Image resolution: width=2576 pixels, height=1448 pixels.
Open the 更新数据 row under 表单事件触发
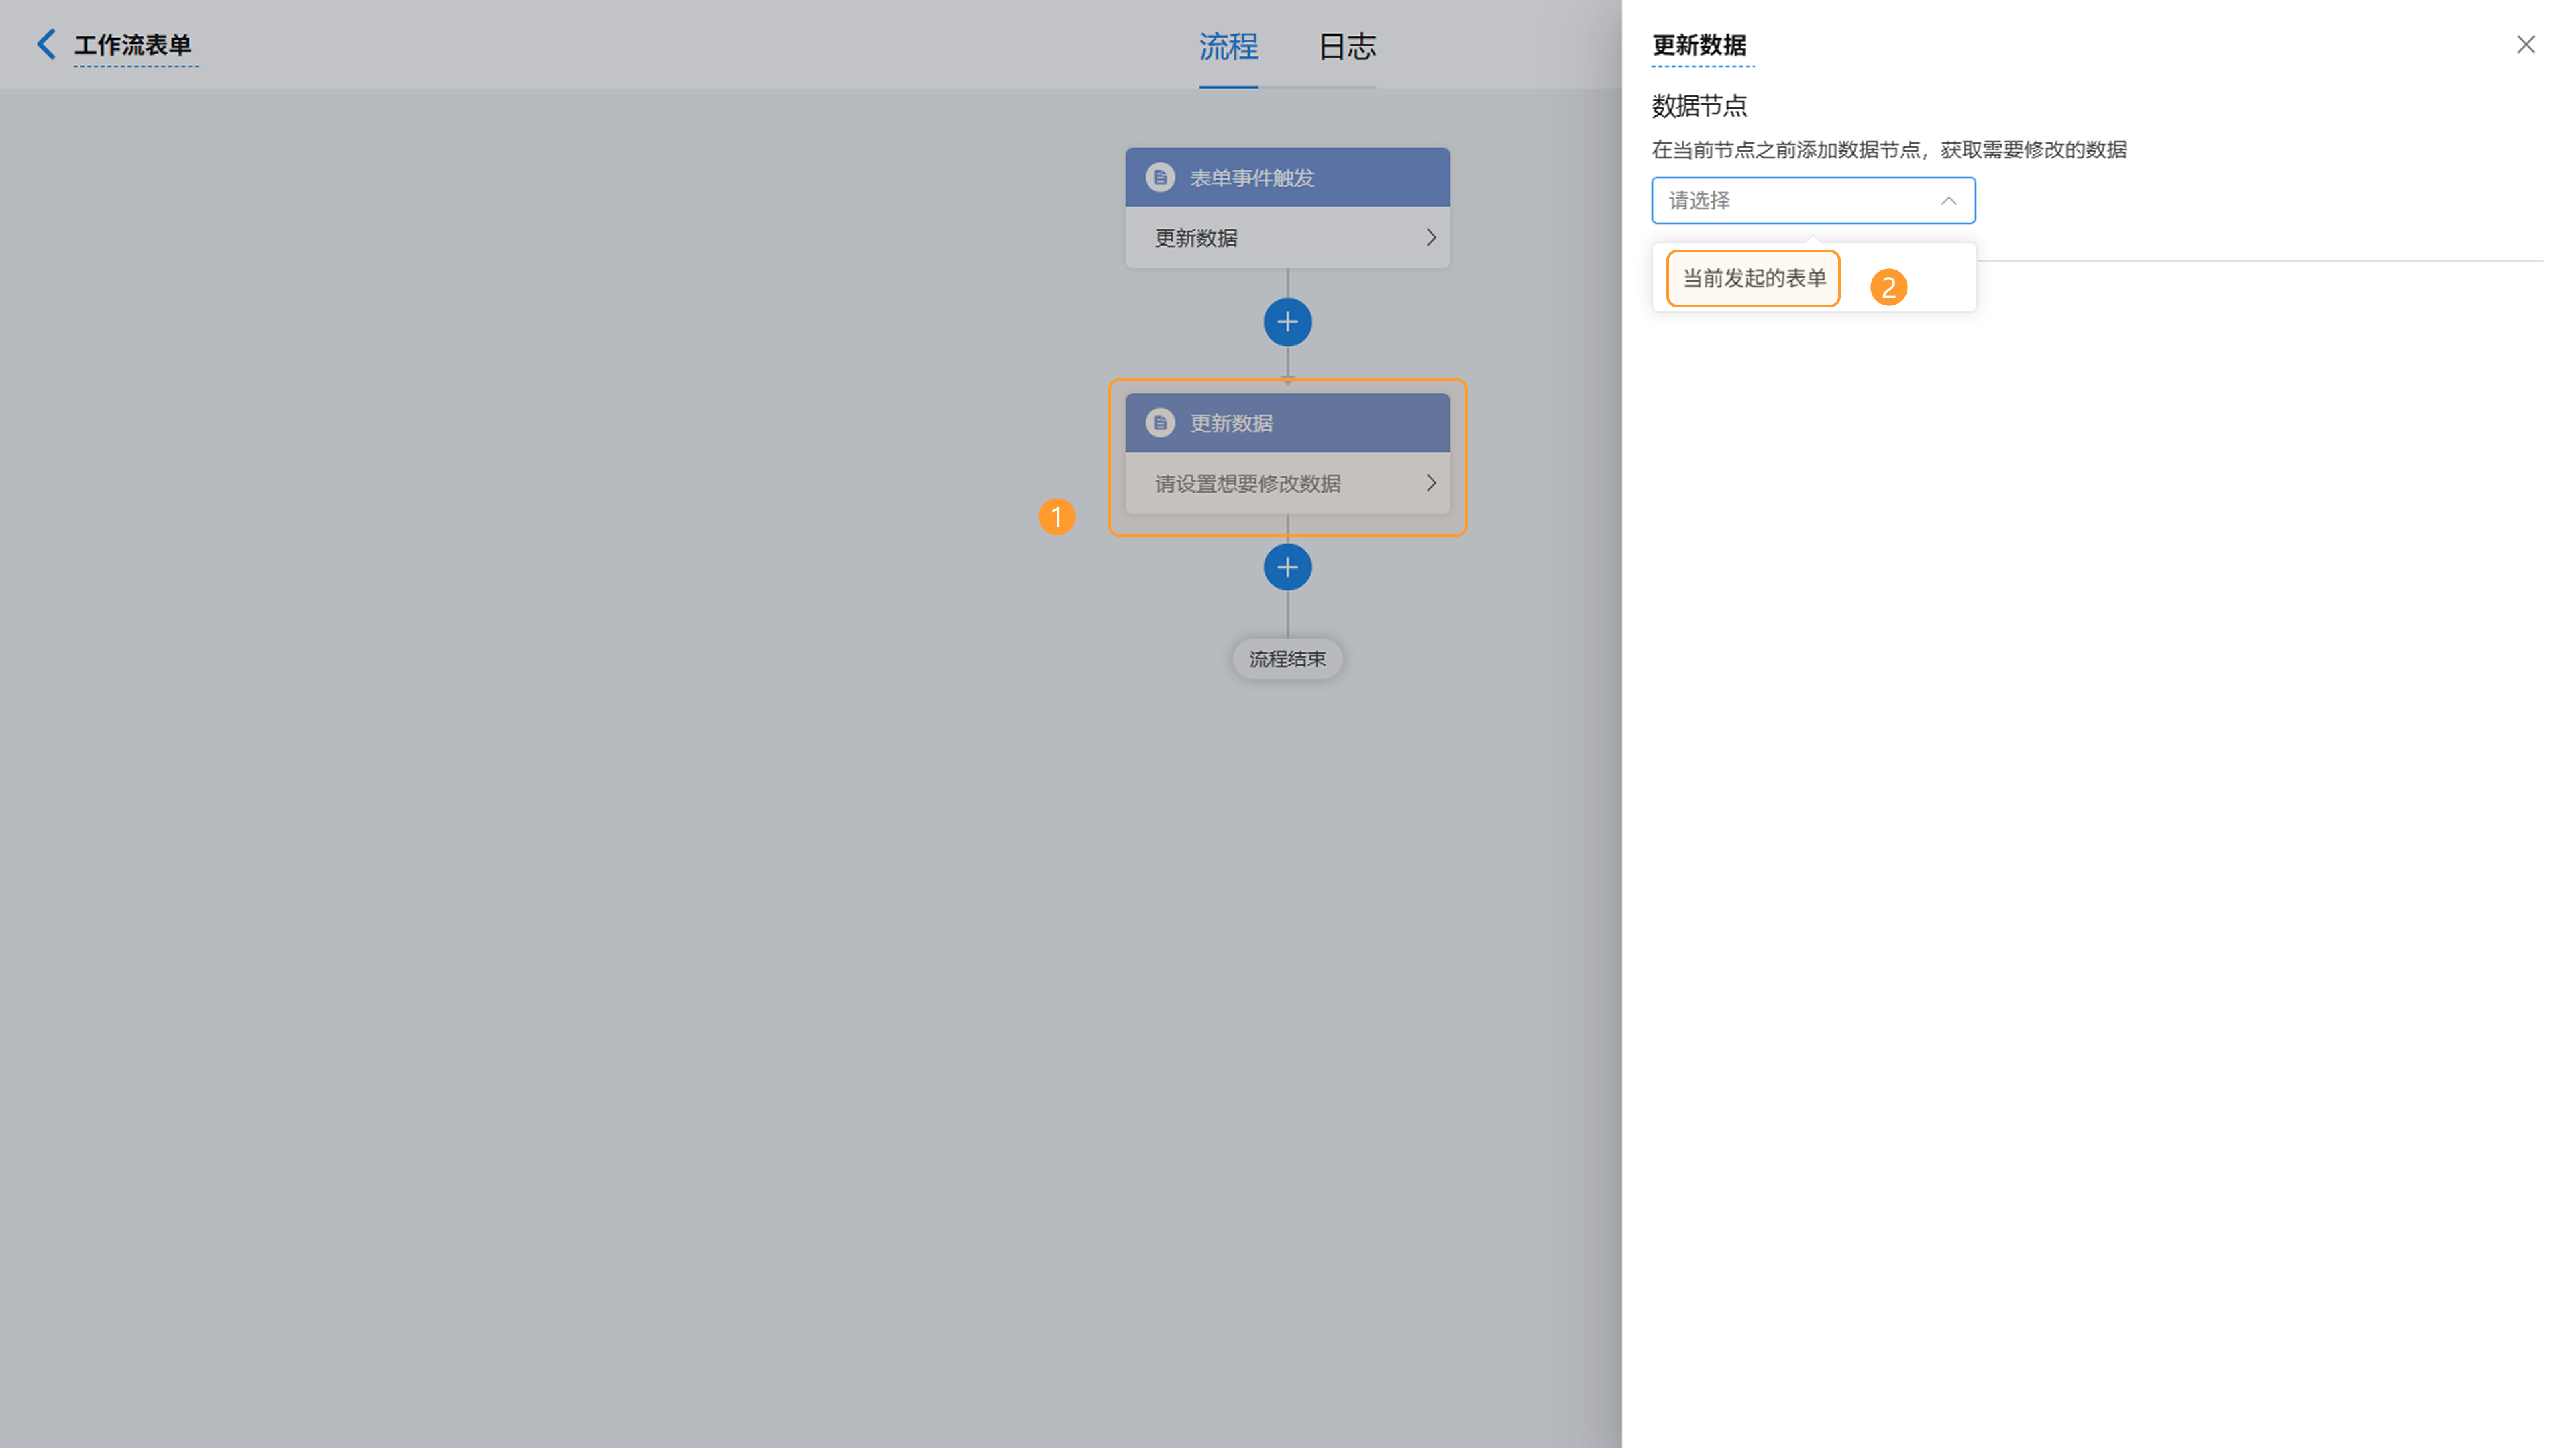1287,238
